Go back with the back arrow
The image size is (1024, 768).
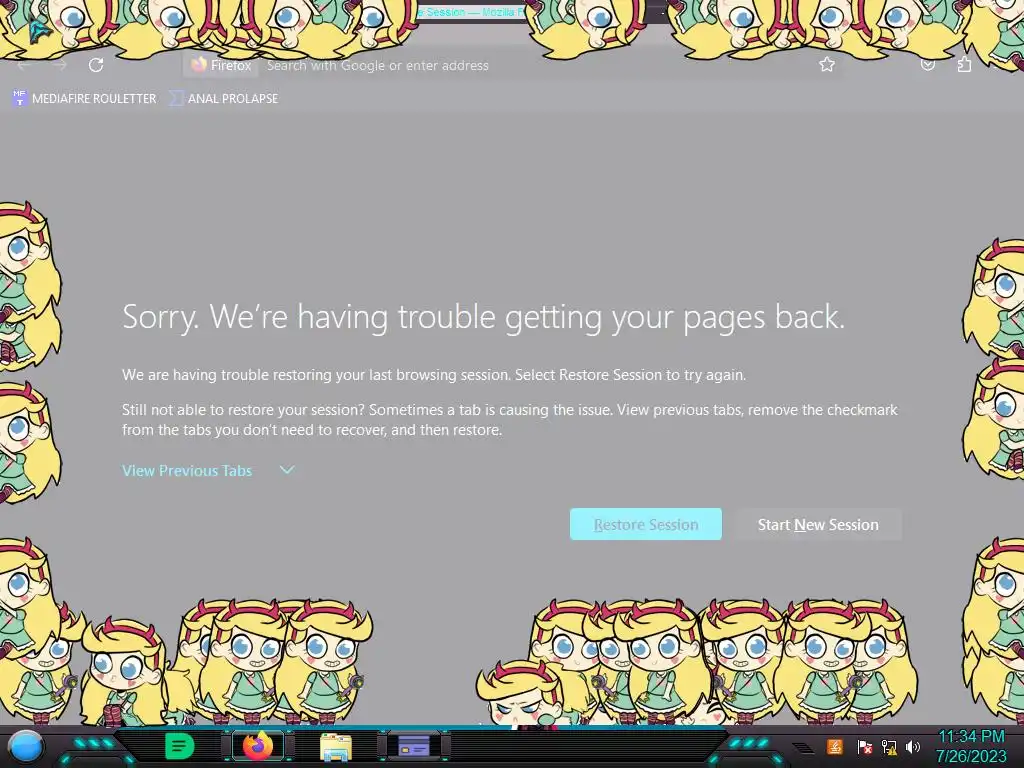tap(24, 65)
